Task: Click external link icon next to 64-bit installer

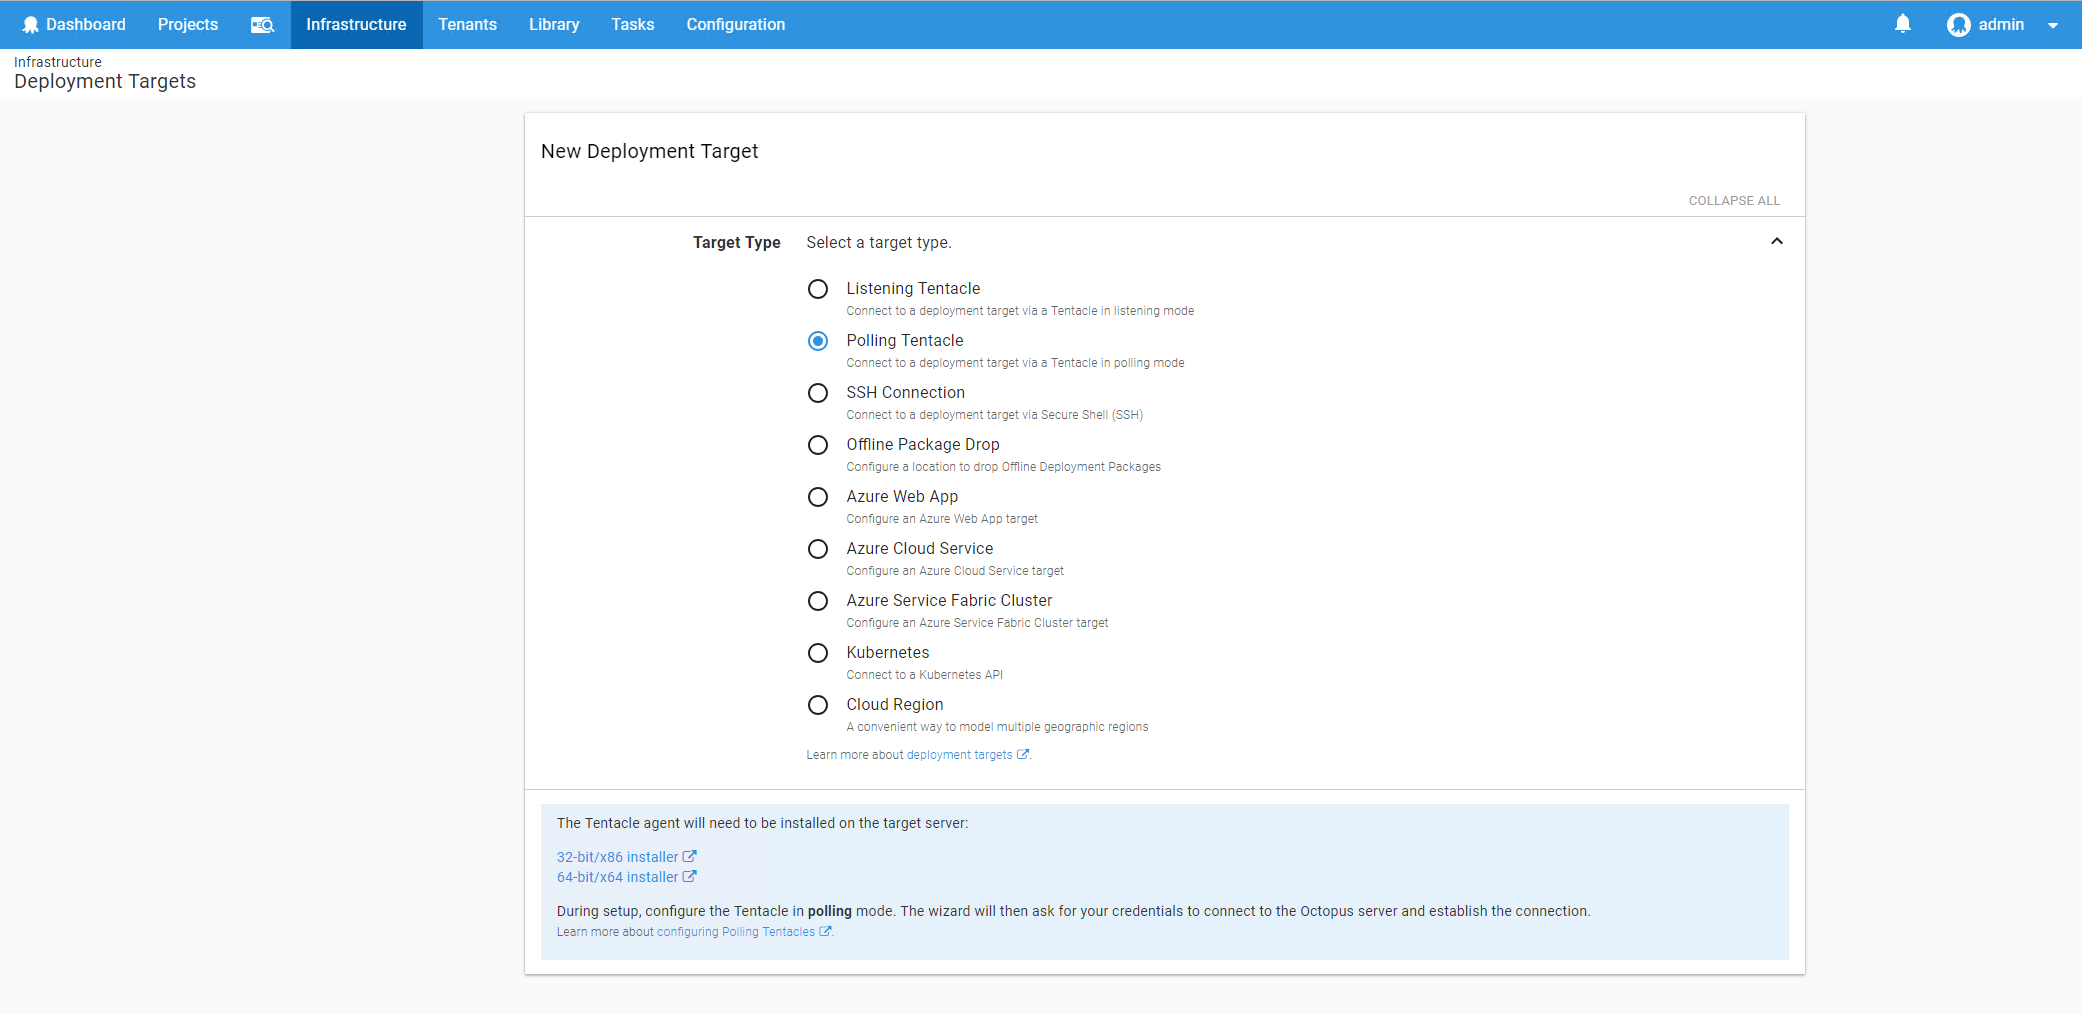Action: 689,877
